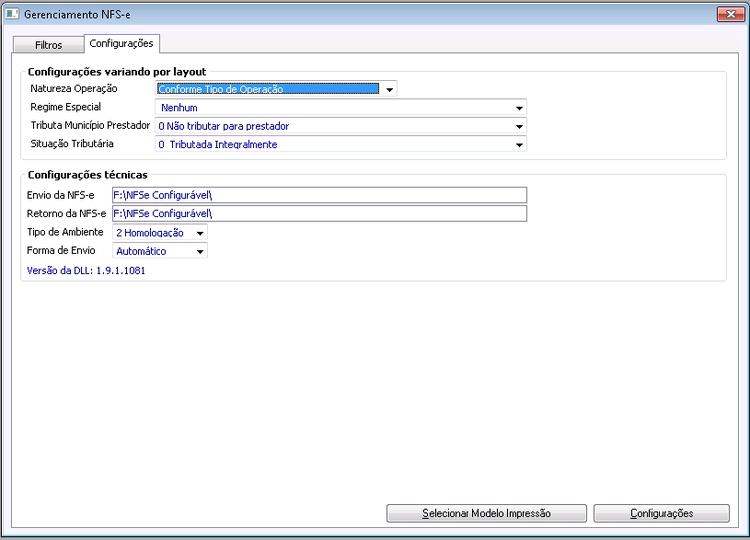Click the Configurações button at bottom
The height and width of the screenshot is (540, 750).
click(x=661, y=513)
